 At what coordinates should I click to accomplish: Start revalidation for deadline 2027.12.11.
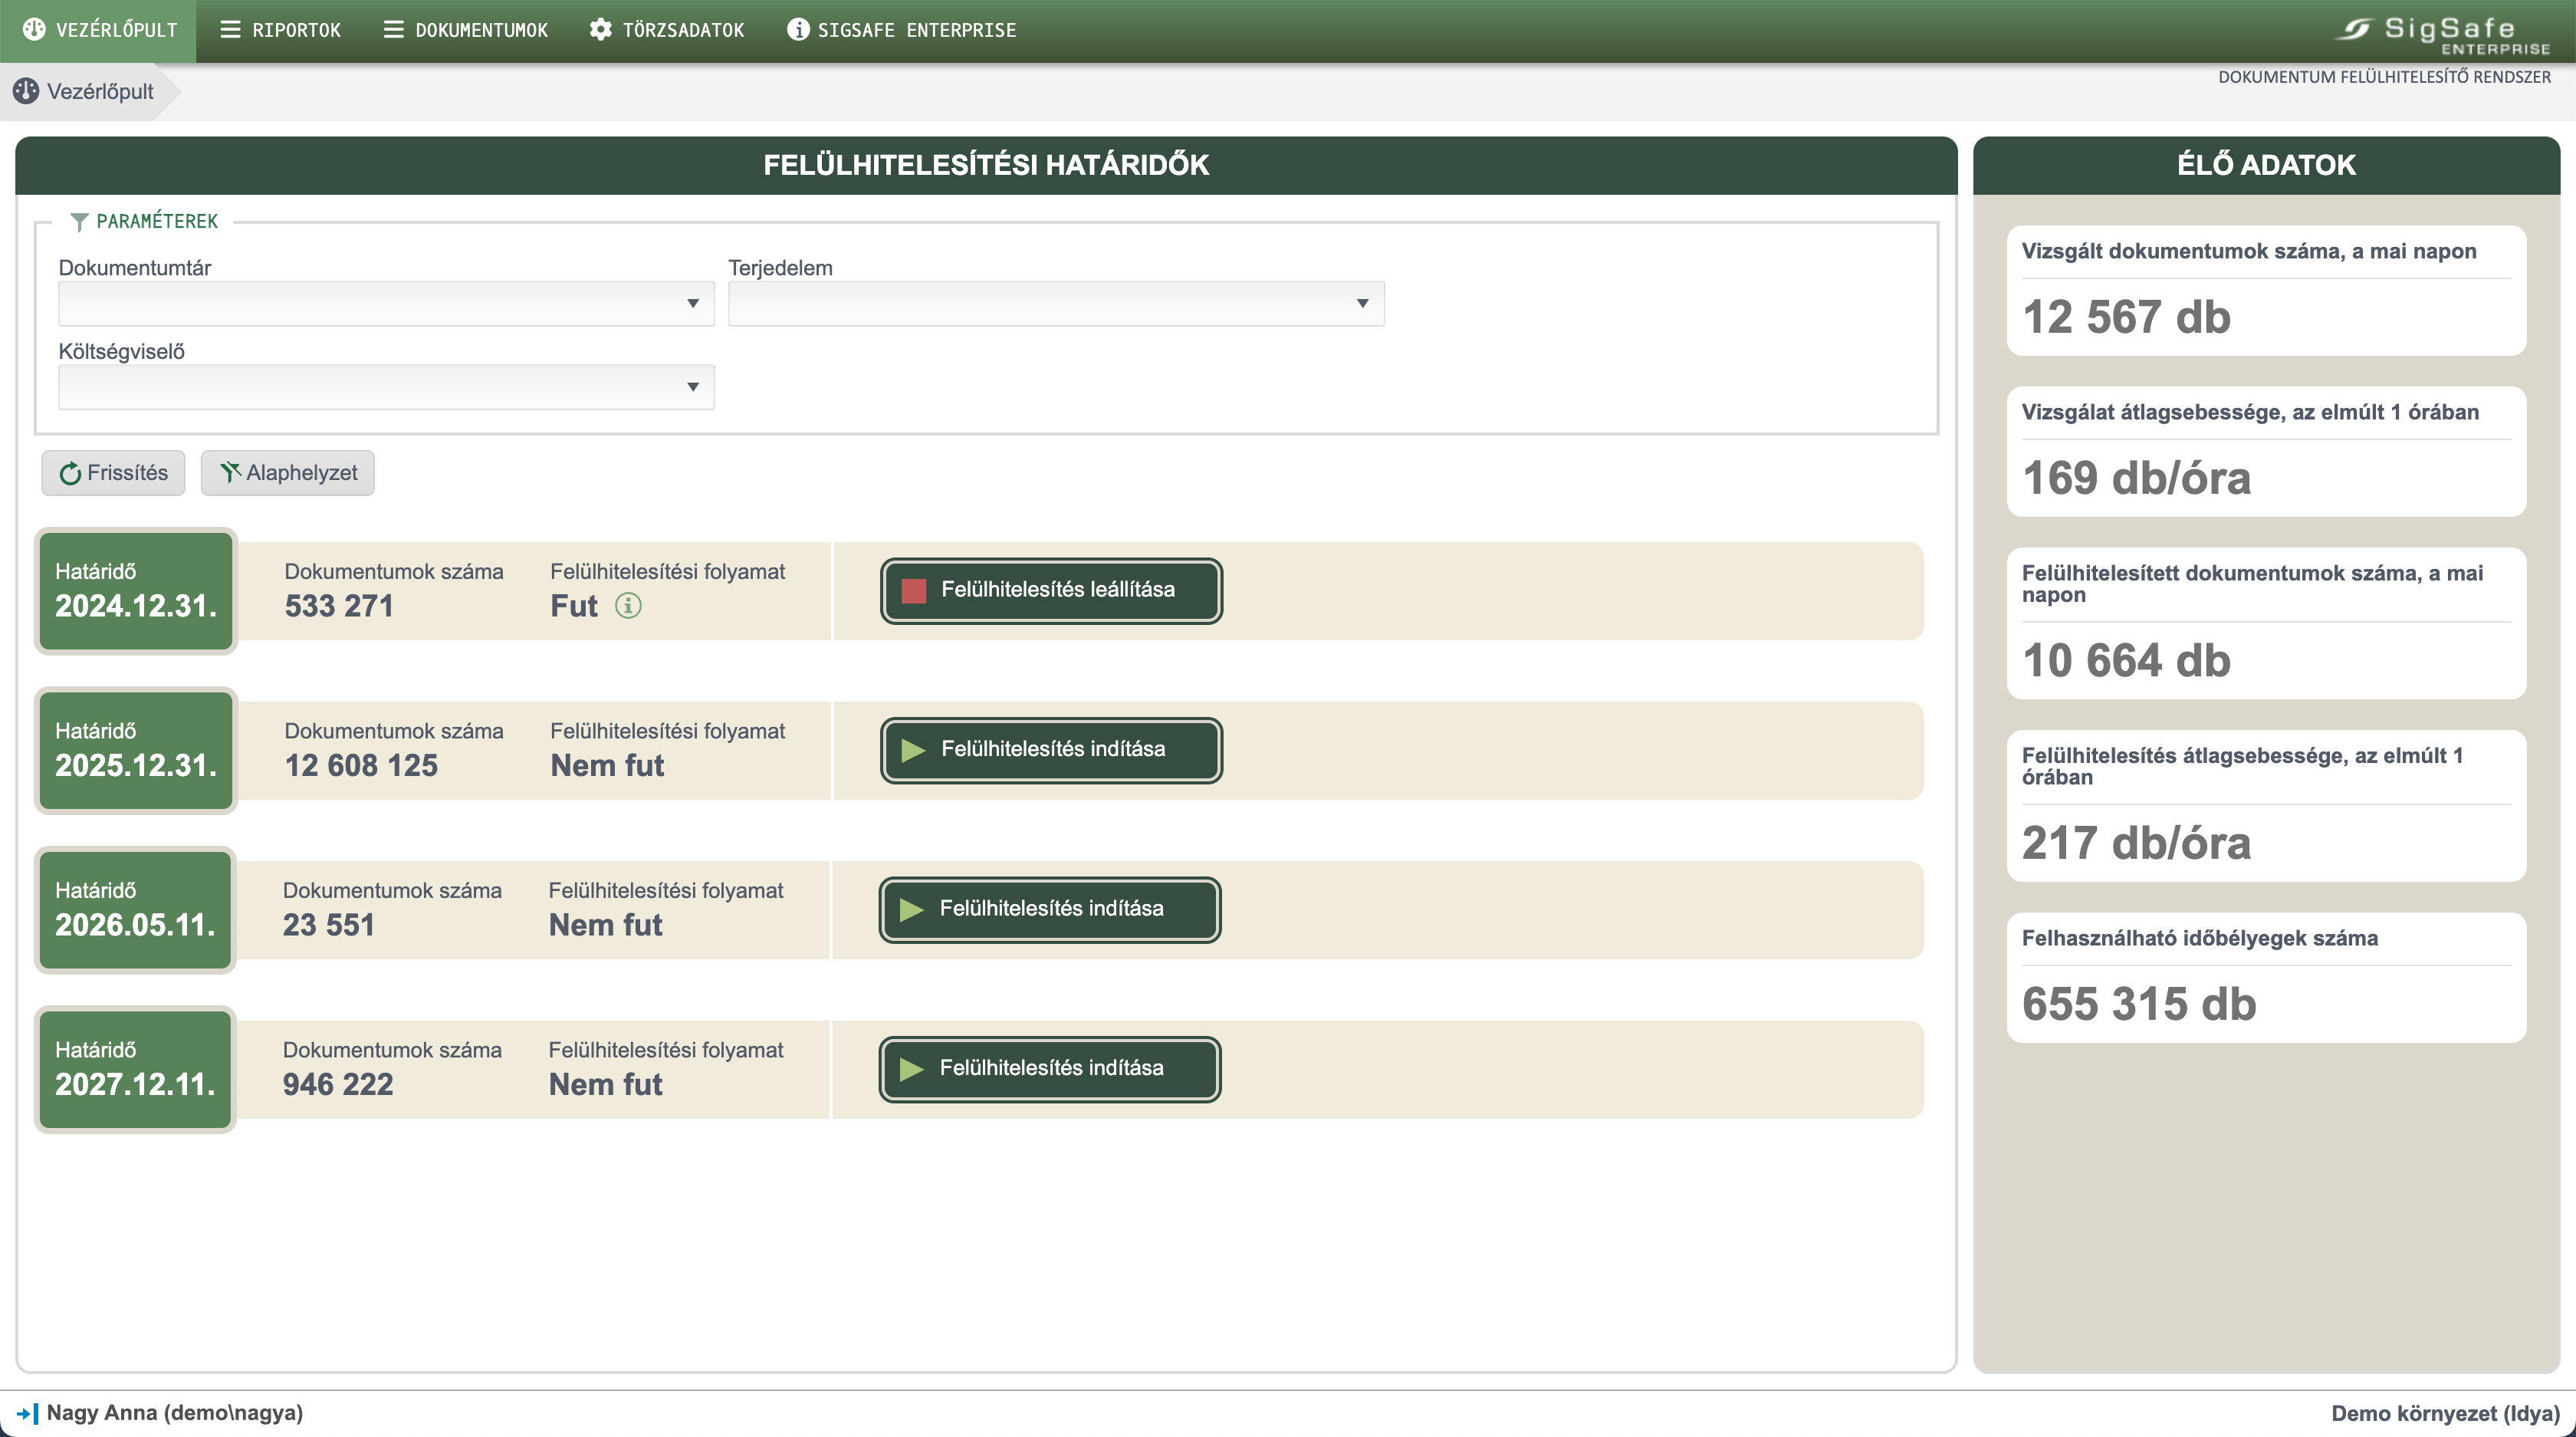(x=1050, y=1069)
